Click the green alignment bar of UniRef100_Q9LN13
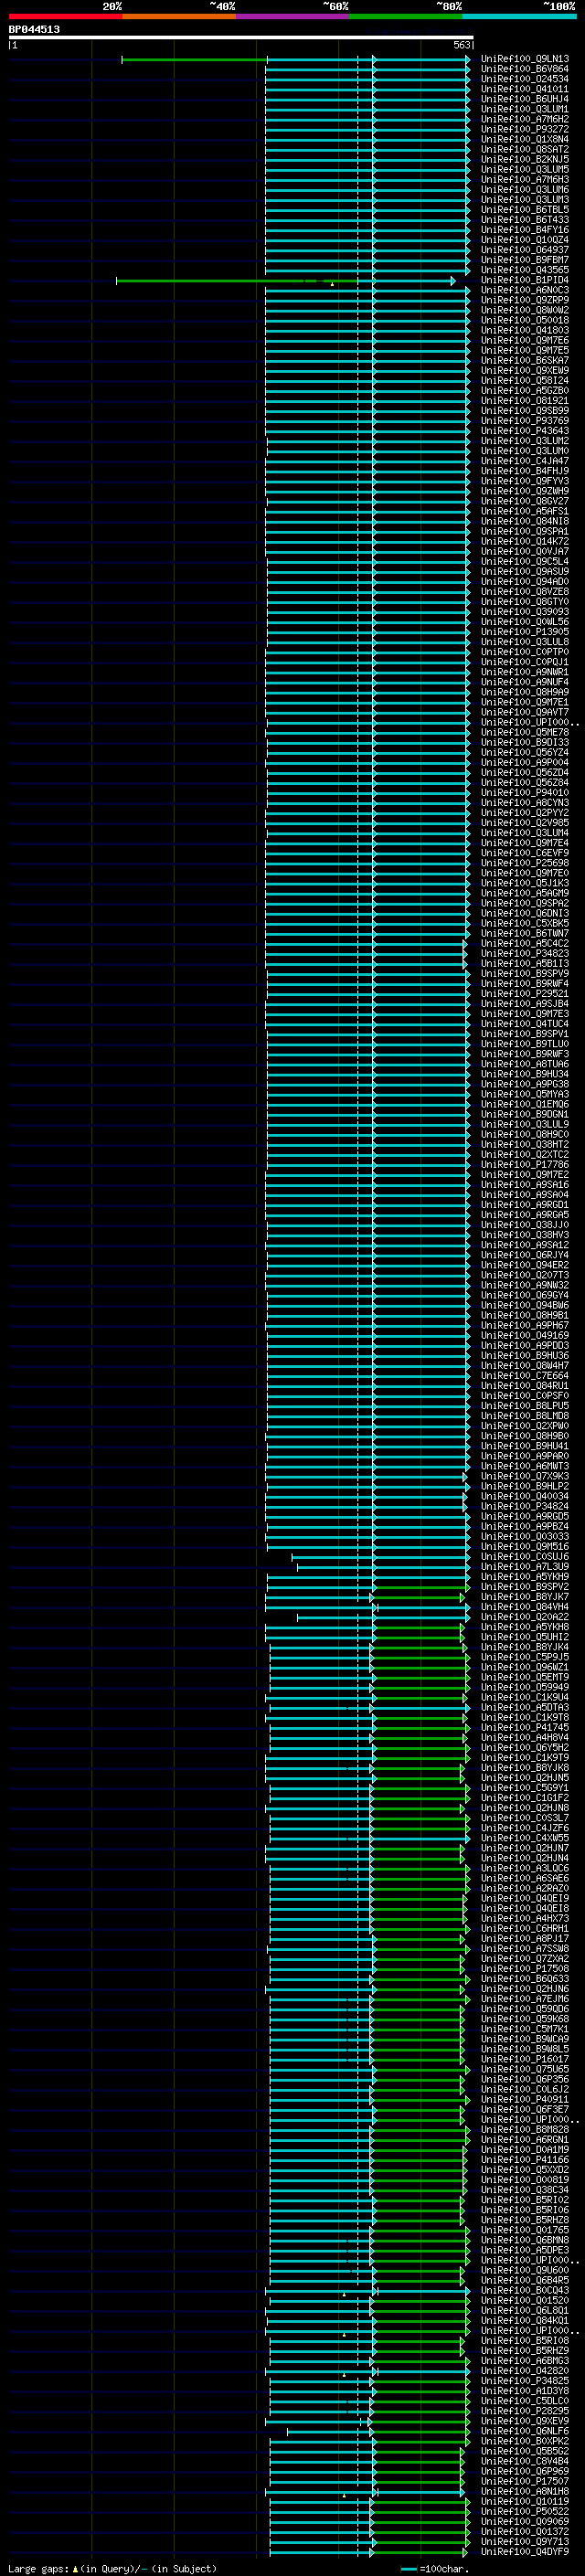Image resolution: width=585 pixels, height=2576 pixels. pyautogui.click(x=194, y=60)
